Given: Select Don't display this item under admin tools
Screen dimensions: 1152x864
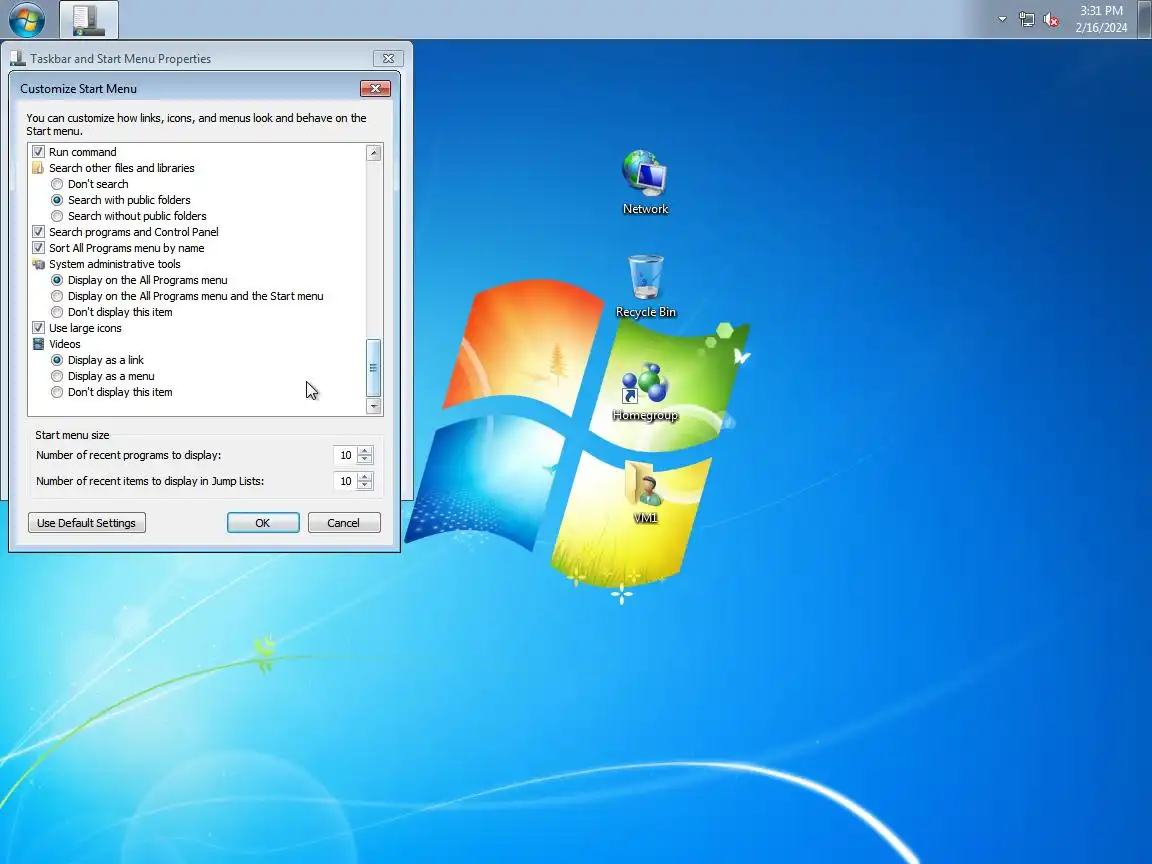Looking at the screenshot, I should coord(57,313).
